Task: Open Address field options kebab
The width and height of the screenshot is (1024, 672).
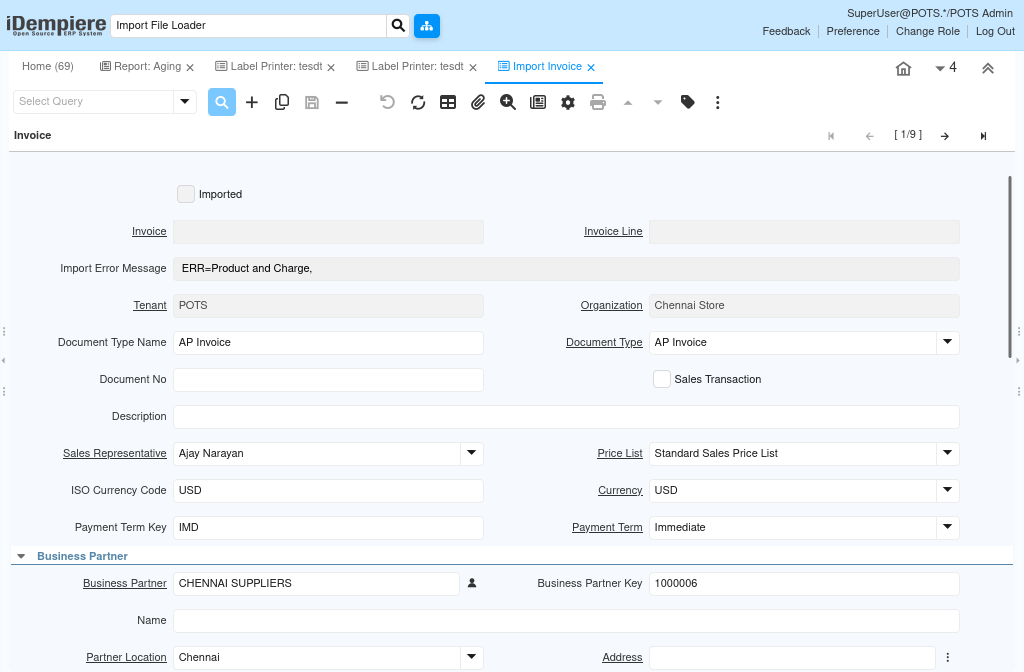Action: (948, 658)
